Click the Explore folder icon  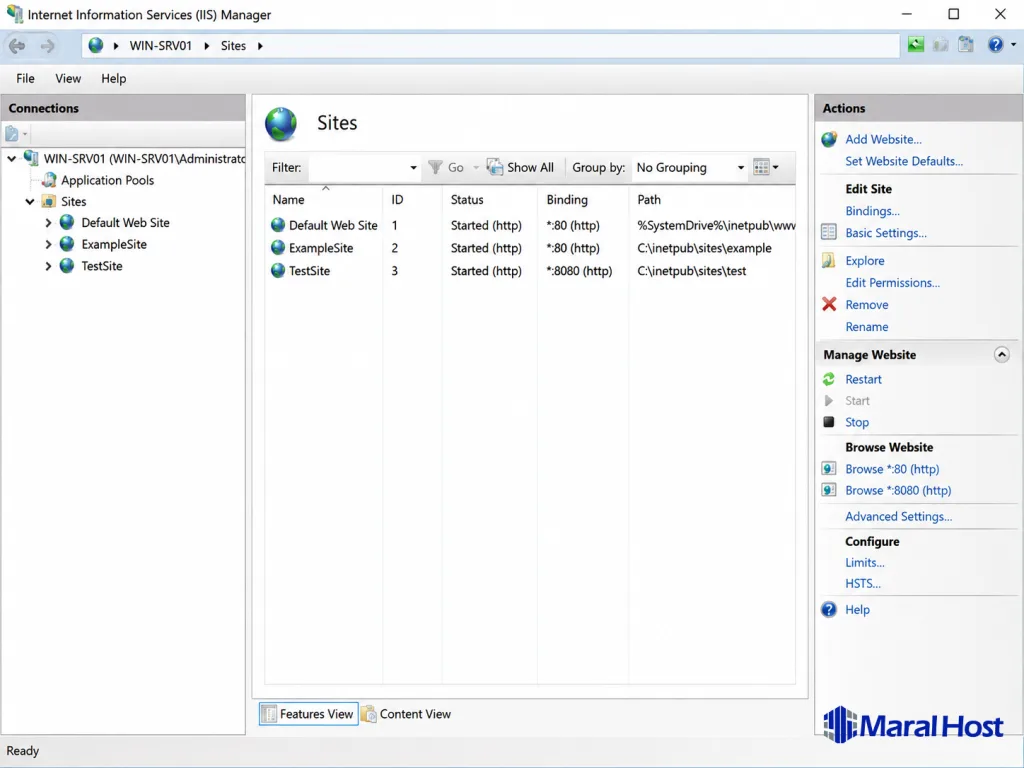pyautogui.click(x=829, y=261)
